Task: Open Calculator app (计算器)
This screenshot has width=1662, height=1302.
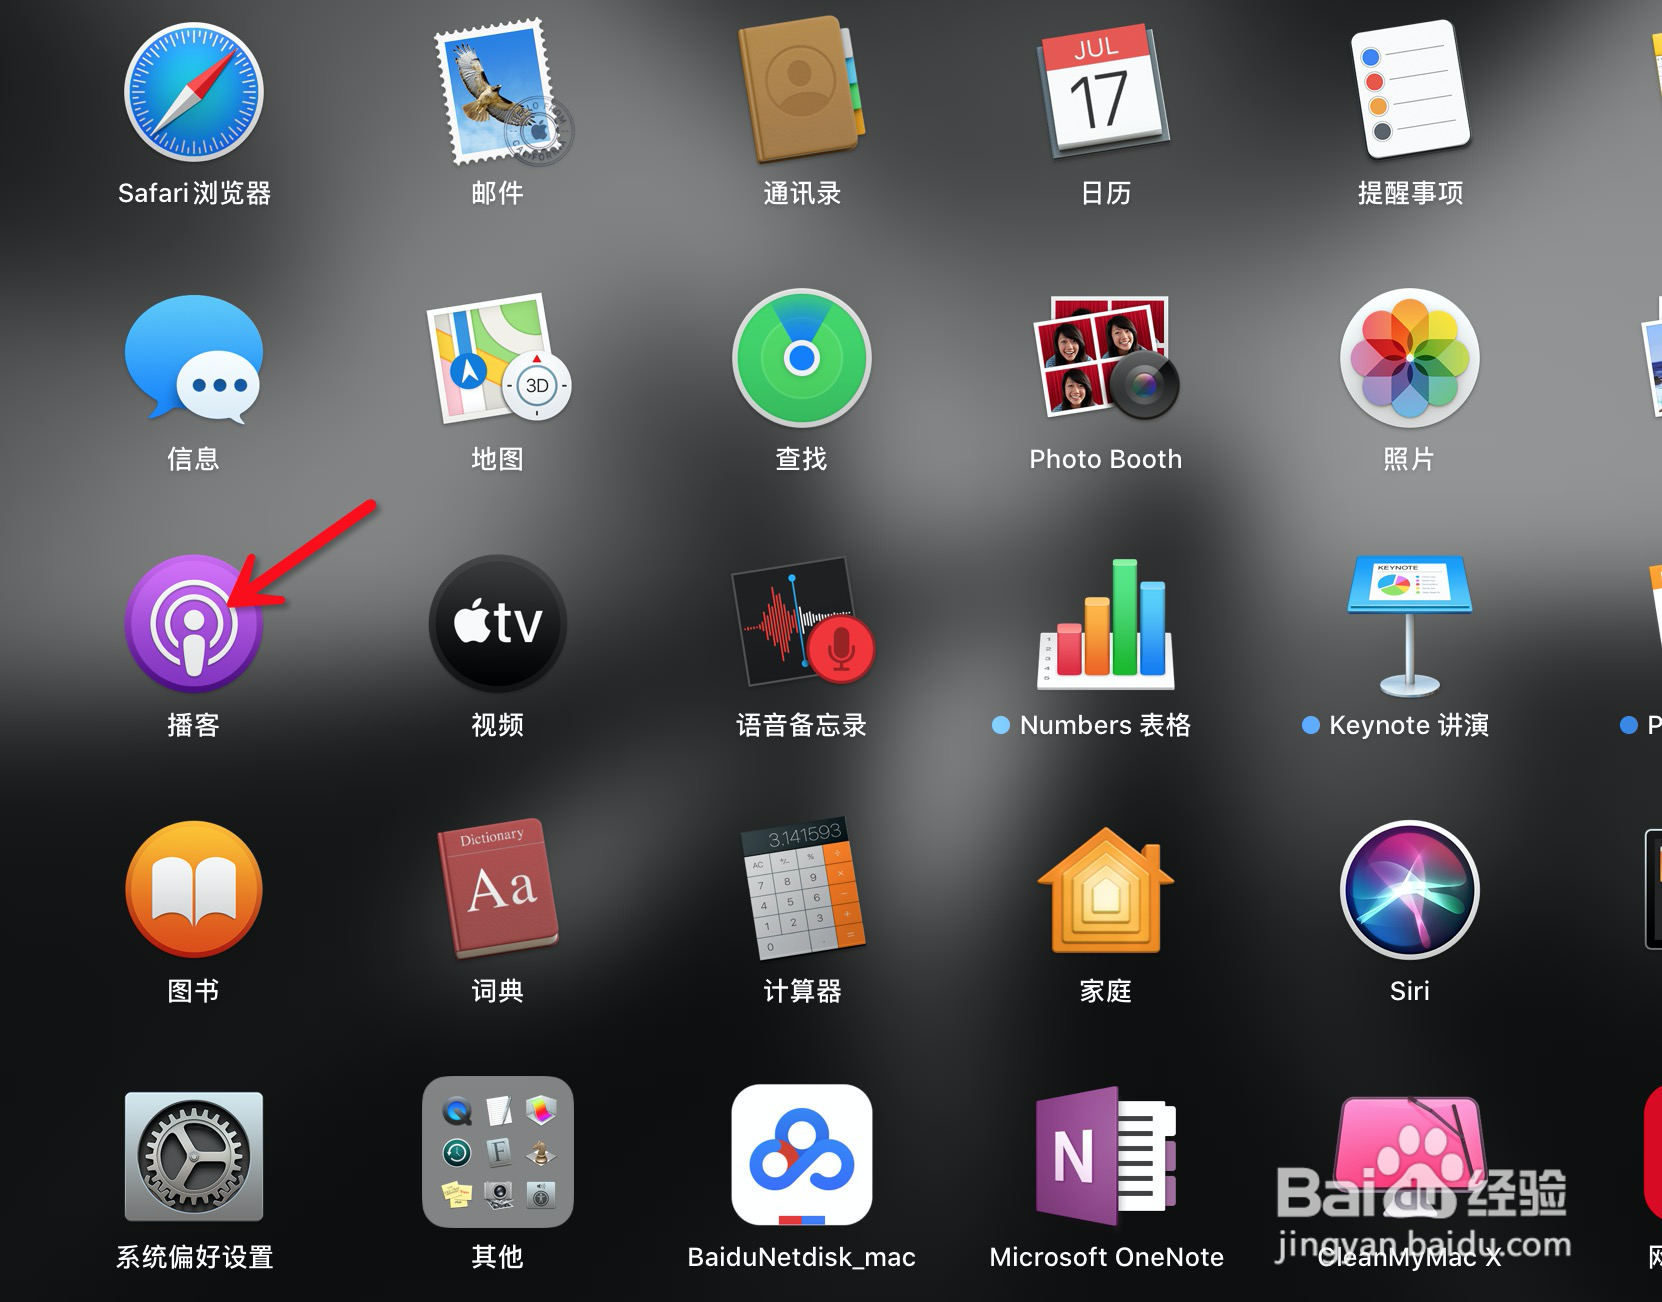Action: (802, 890)
